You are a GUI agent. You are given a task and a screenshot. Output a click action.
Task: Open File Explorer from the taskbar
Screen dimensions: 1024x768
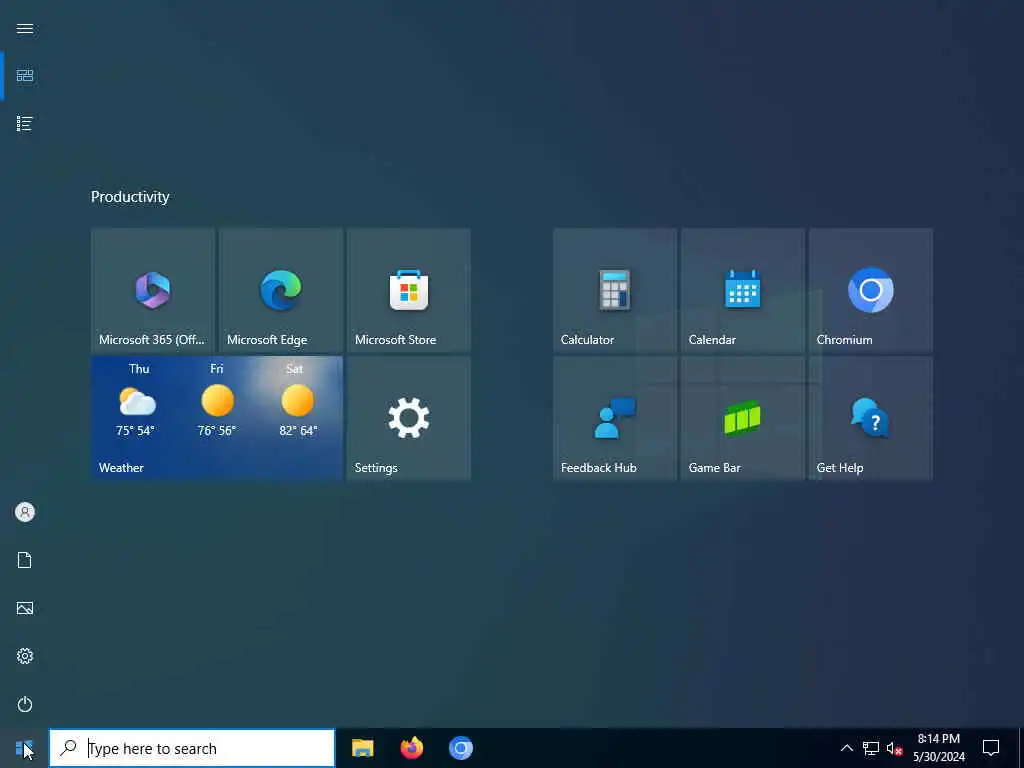[x=362, y=748]
